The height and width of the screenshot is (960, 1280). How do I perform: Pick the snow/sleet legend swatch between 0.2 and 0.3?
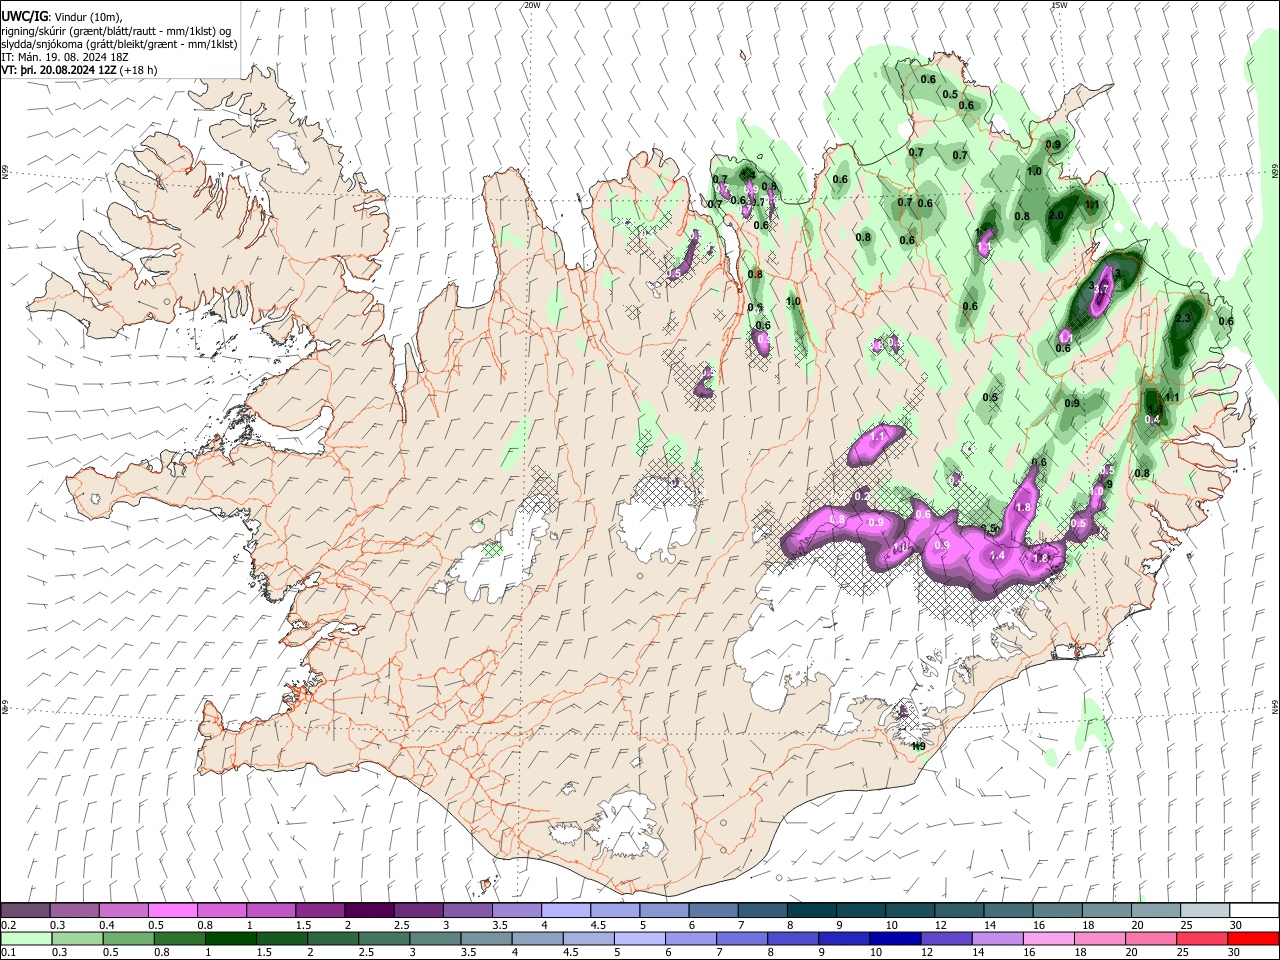(x=25, y=911)
